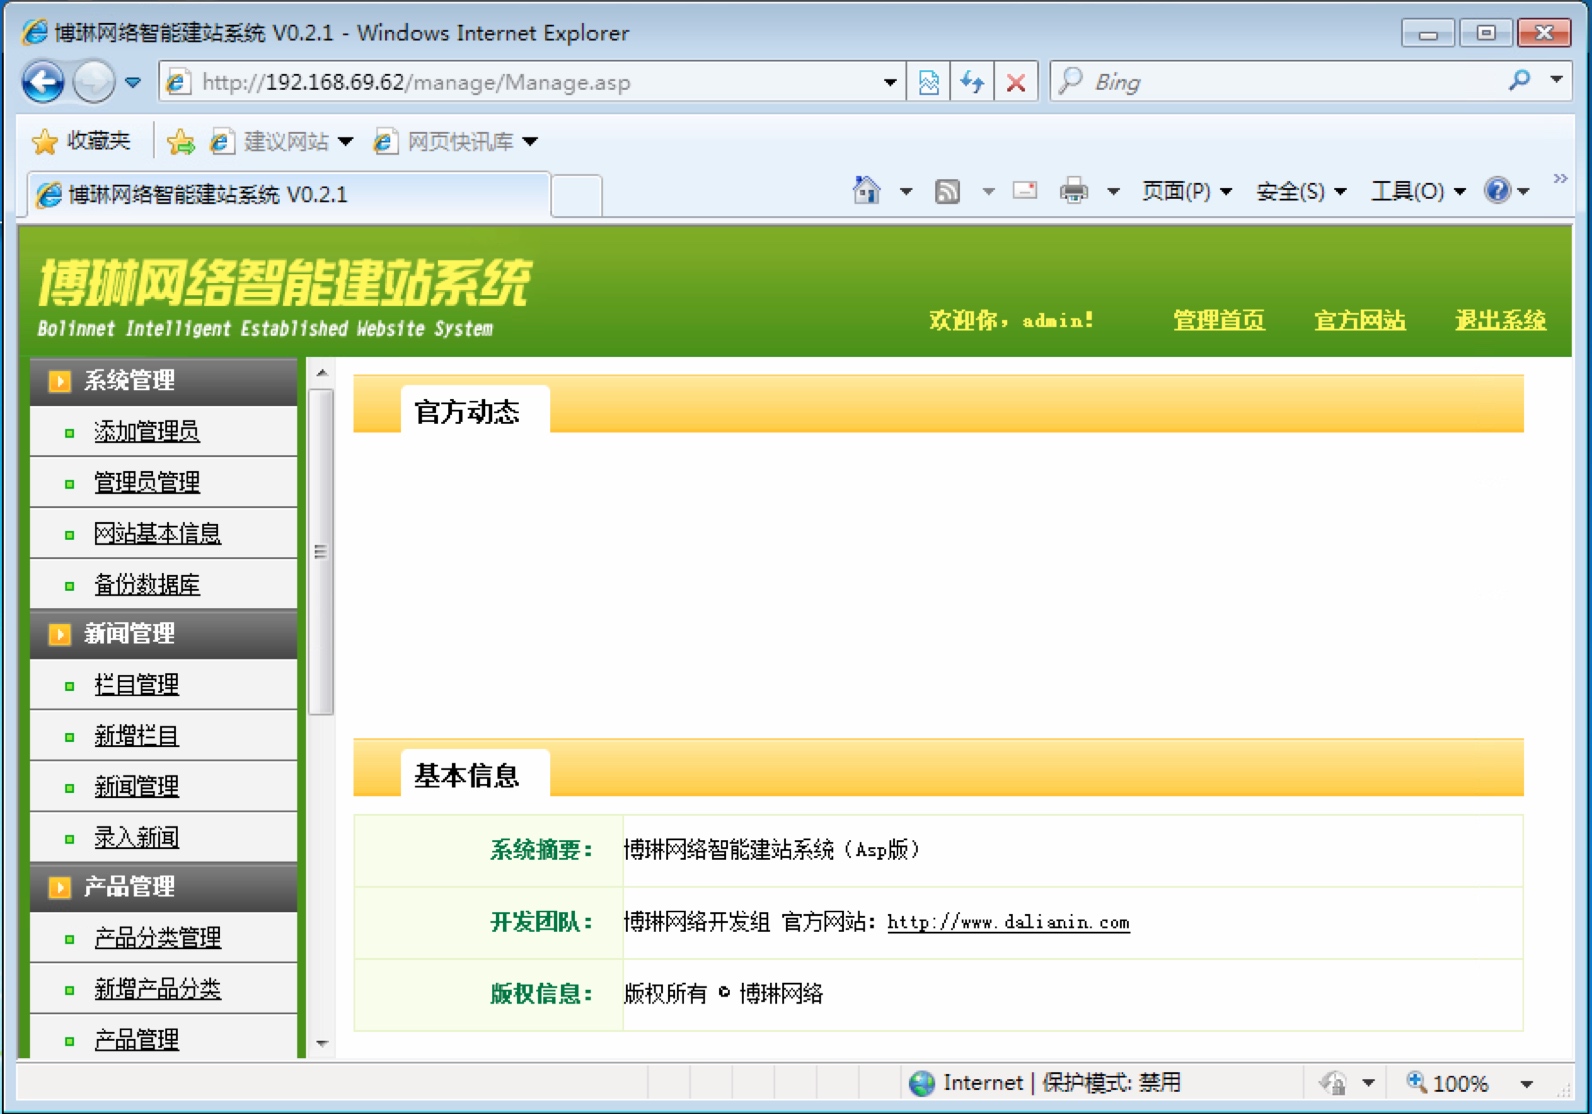Open the 安全(S) menu

pyautogui.click(x=1300, y=191)
